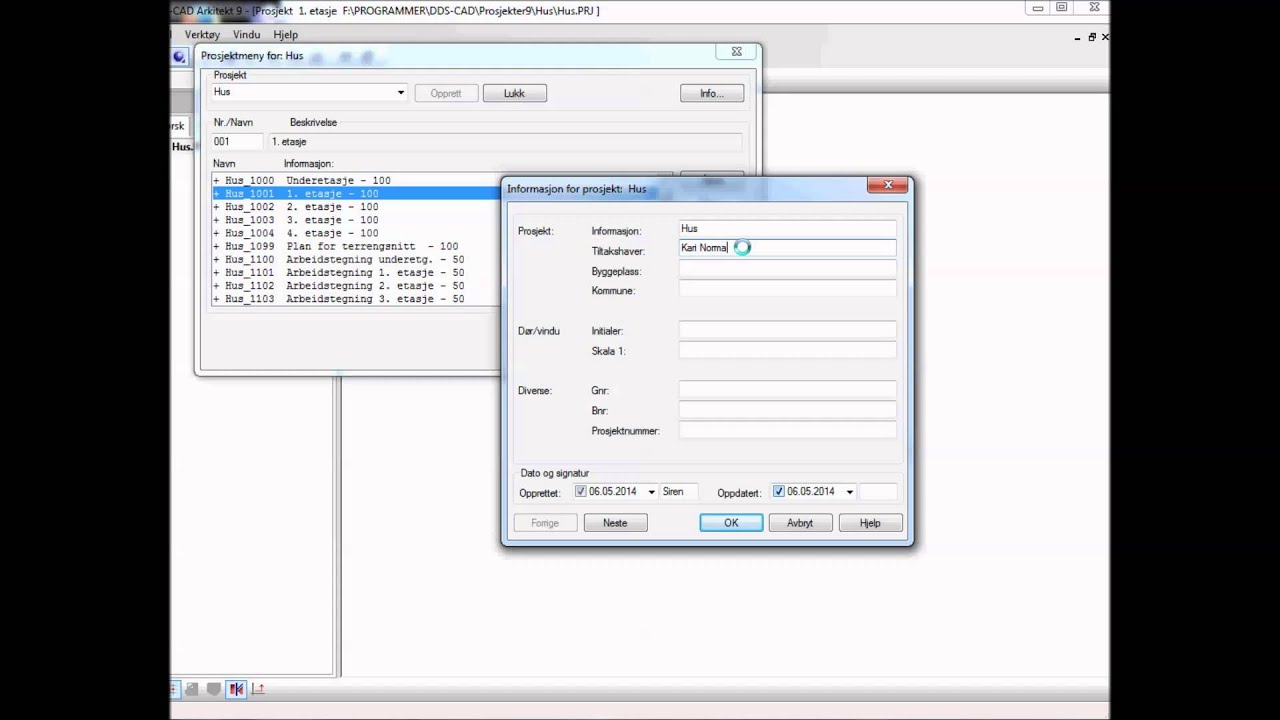
Task: Click the Beskrivelse field showing 1. etasje
Action: [505, 142]
